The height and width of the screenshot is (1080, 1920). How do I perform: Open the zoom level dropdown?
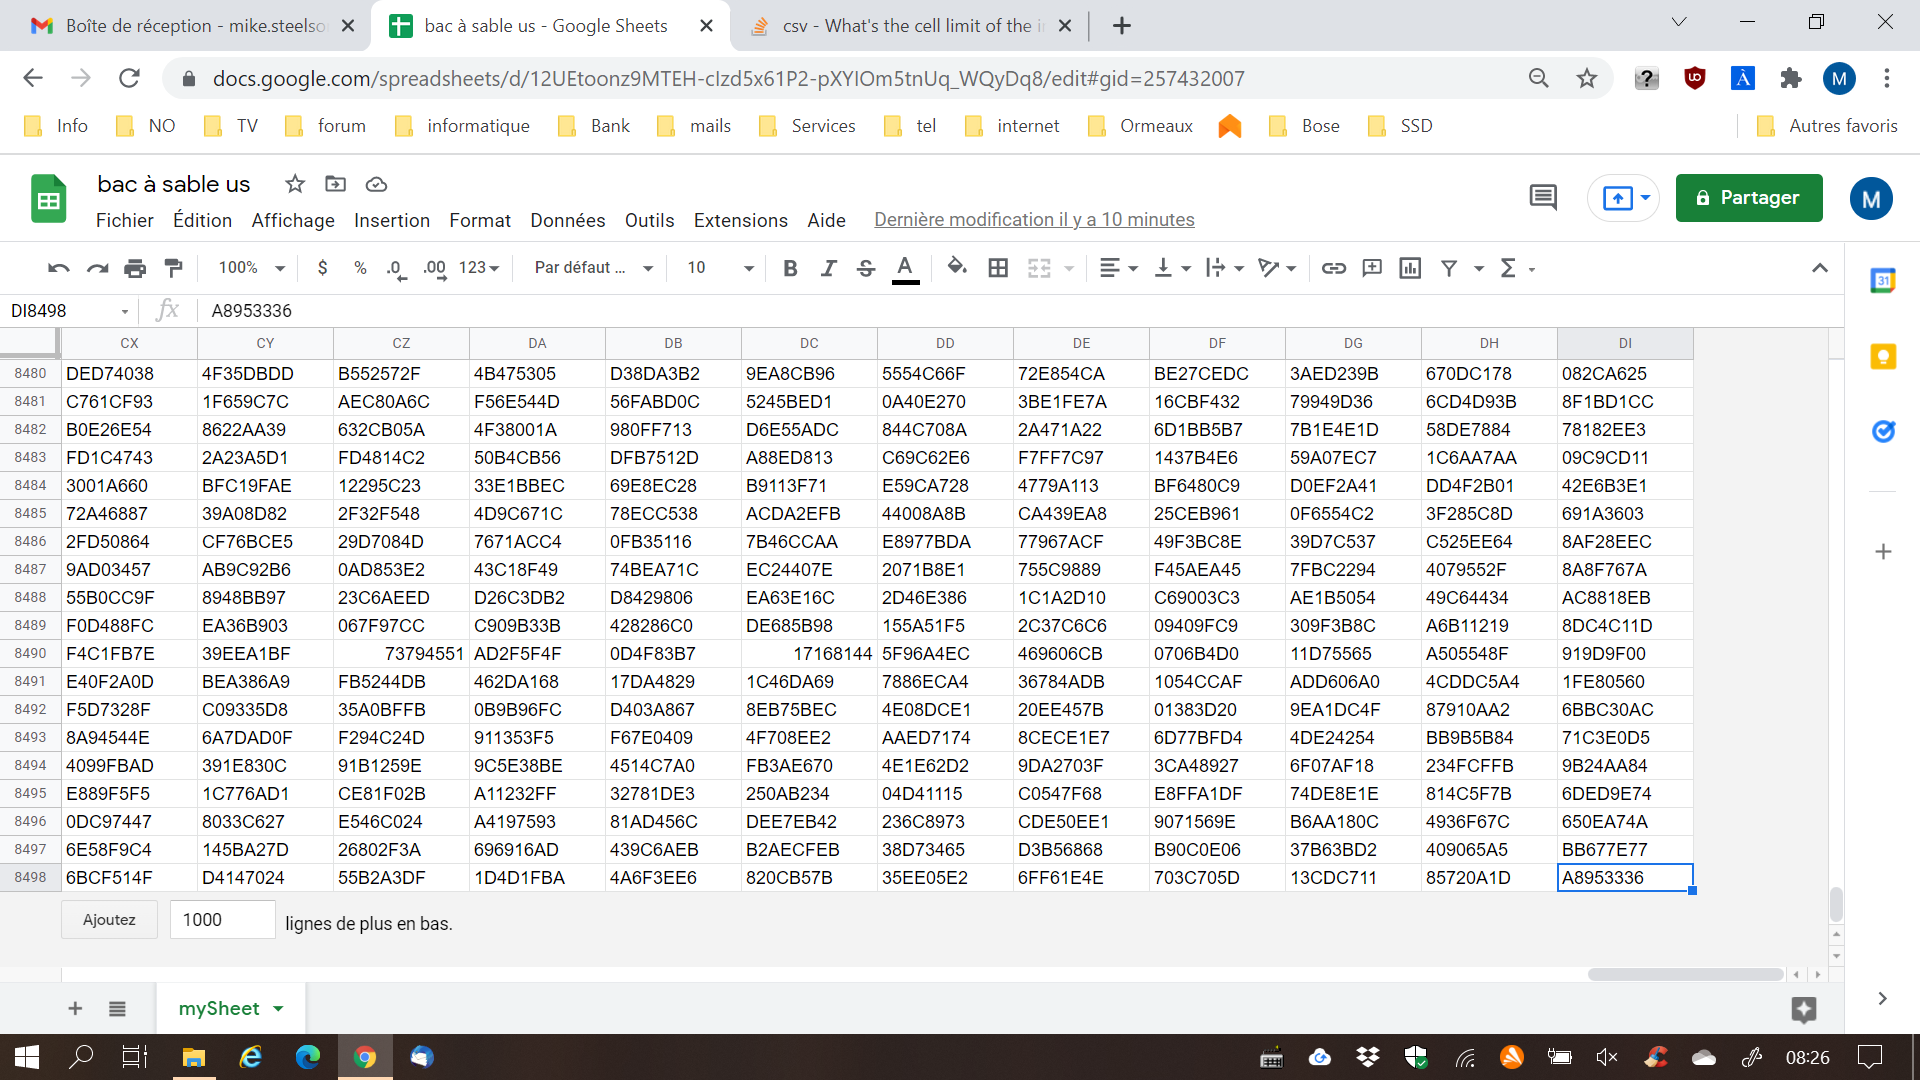click(x=252, y=268)
